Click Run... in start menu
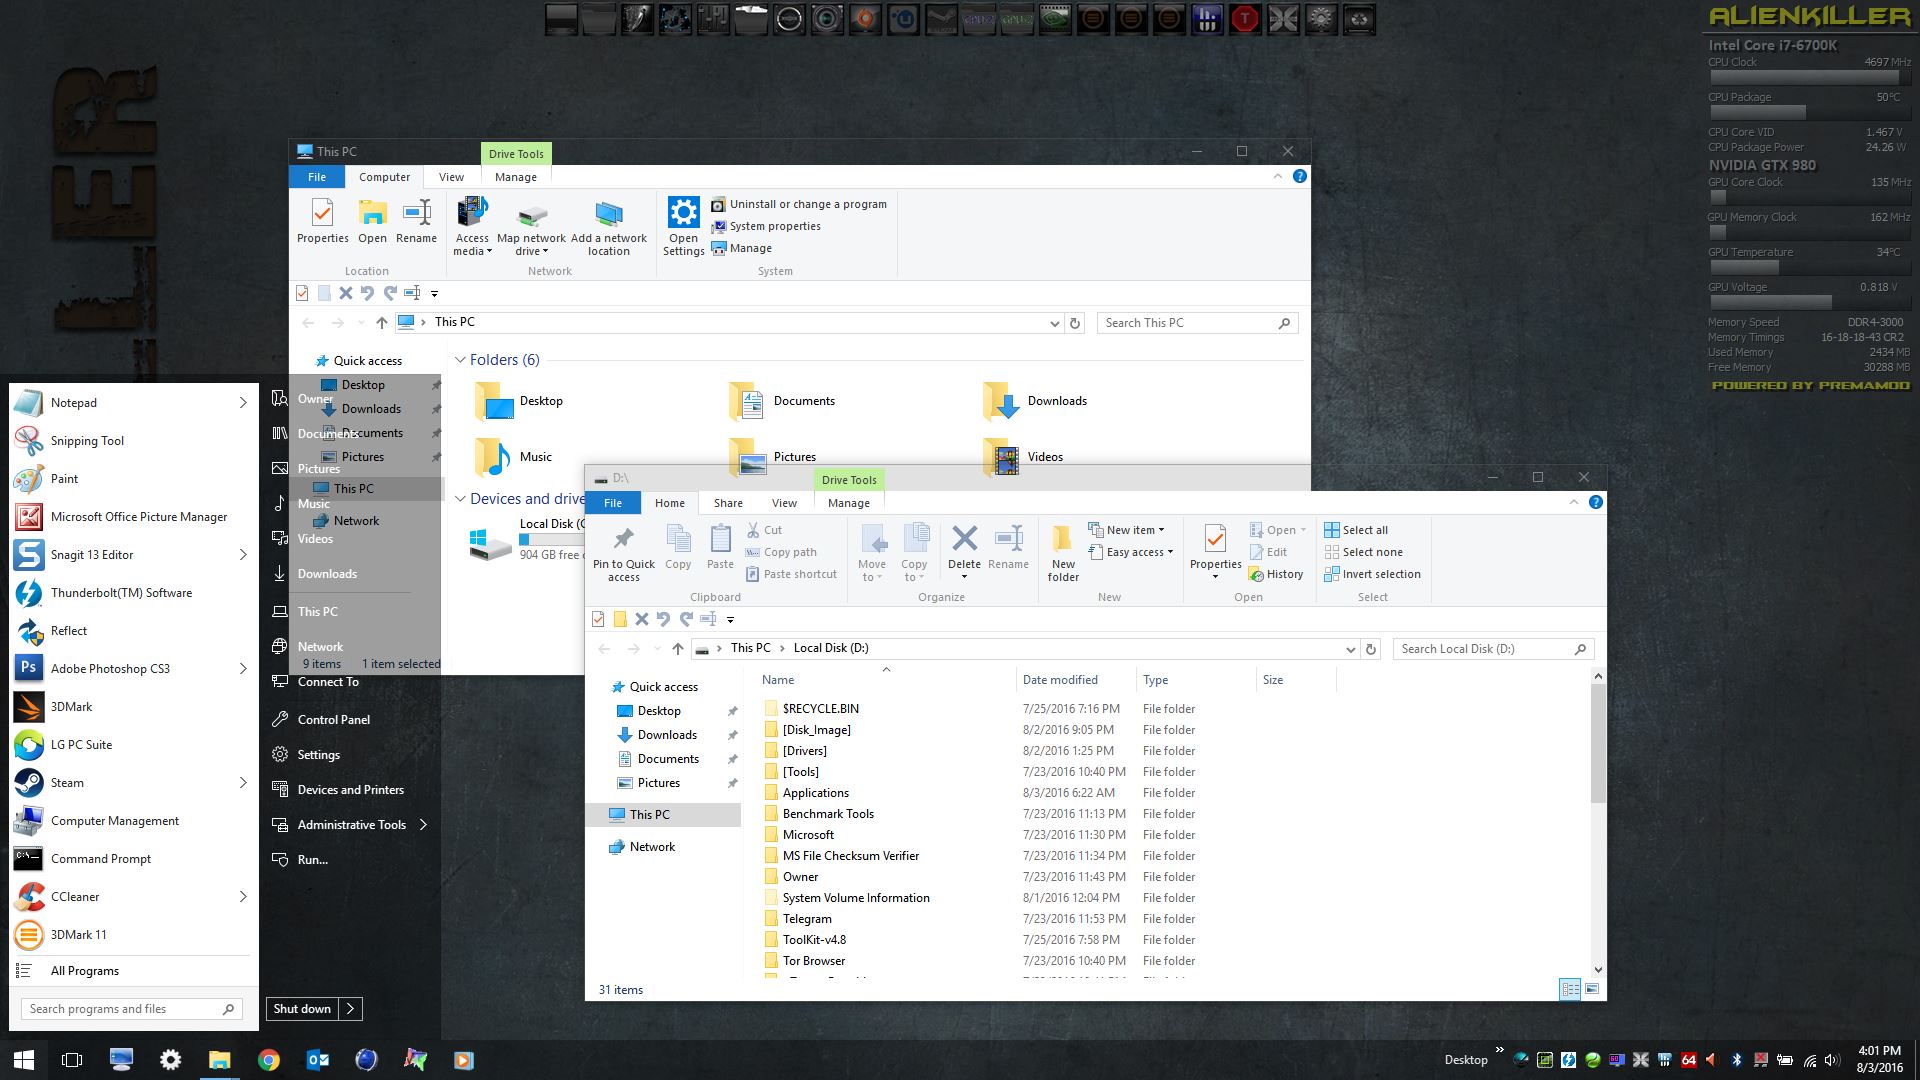This screenshot has width=1920, height=1080. click(x=312, y=860)
